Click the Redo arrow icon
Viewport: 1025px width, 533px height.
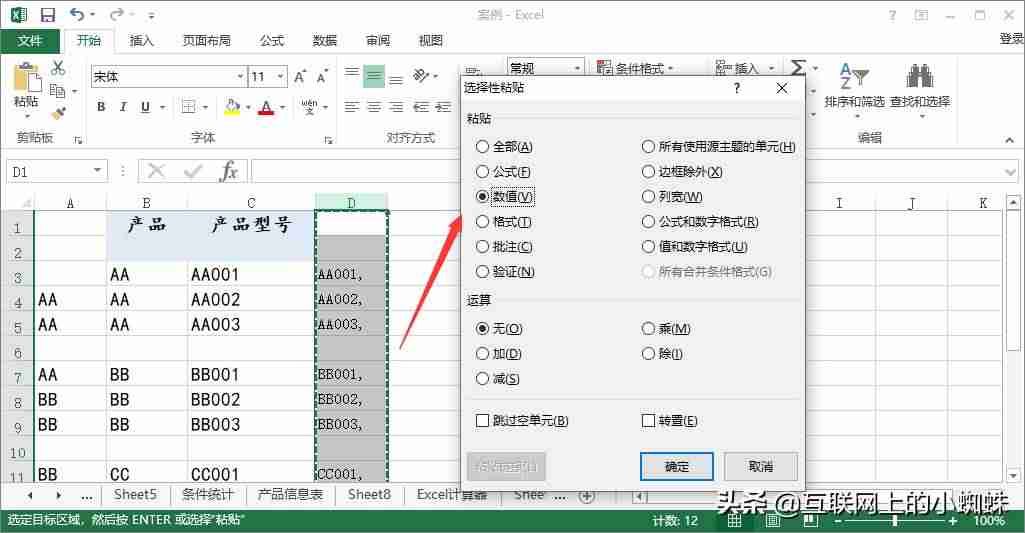point(117,14)
